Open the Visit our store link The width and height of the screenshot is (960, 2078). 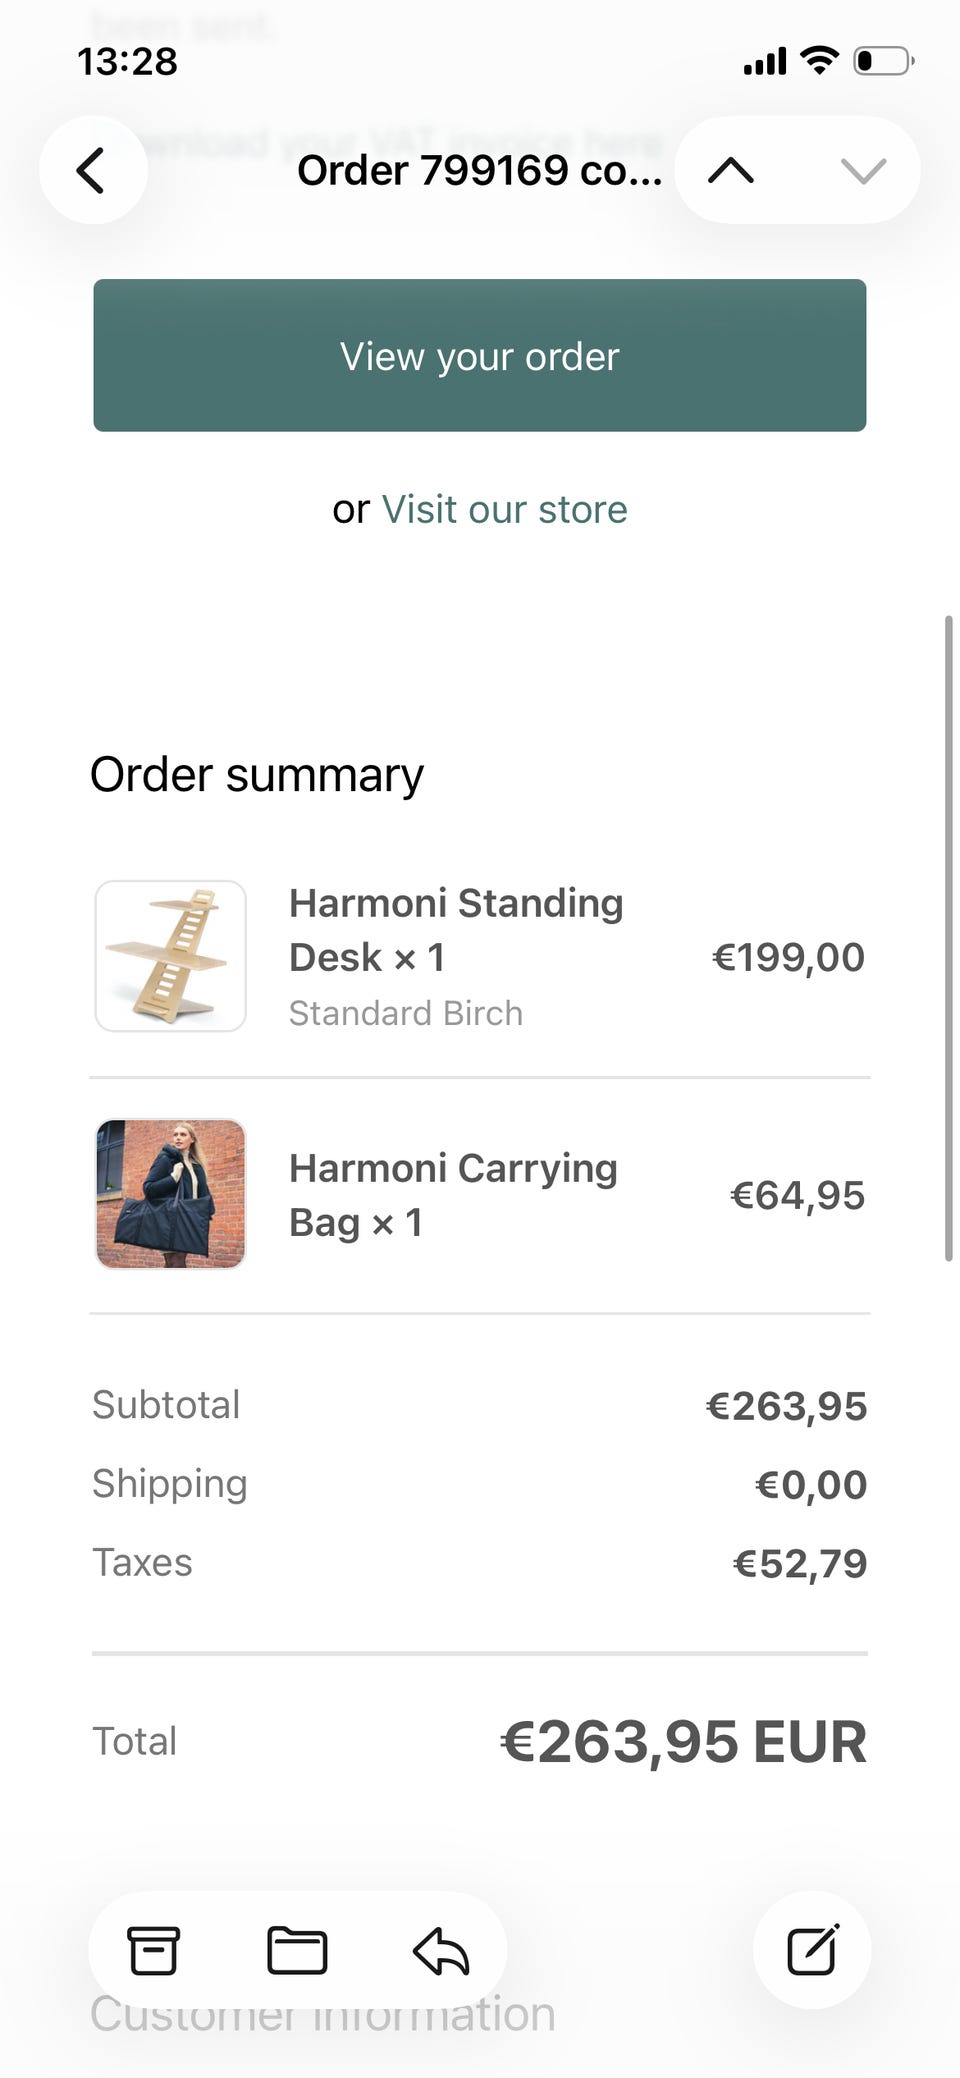click(504, 510)
